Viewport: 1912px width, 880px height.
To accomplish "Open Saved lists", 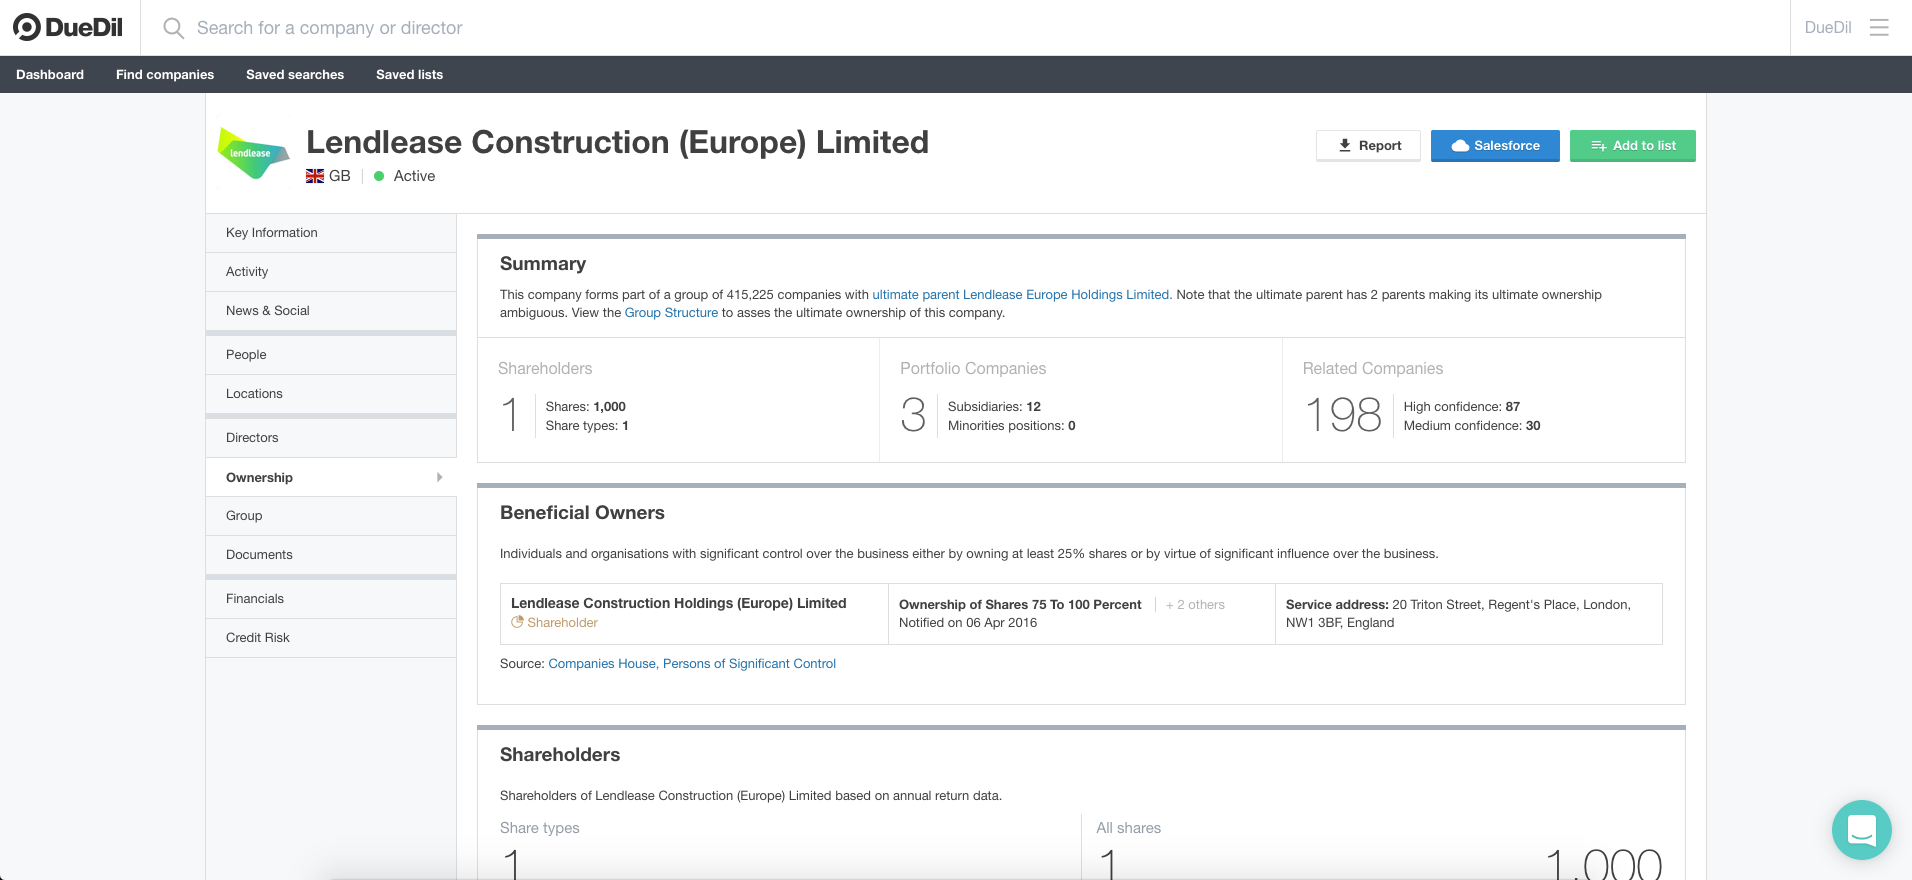I will [409, 74].
